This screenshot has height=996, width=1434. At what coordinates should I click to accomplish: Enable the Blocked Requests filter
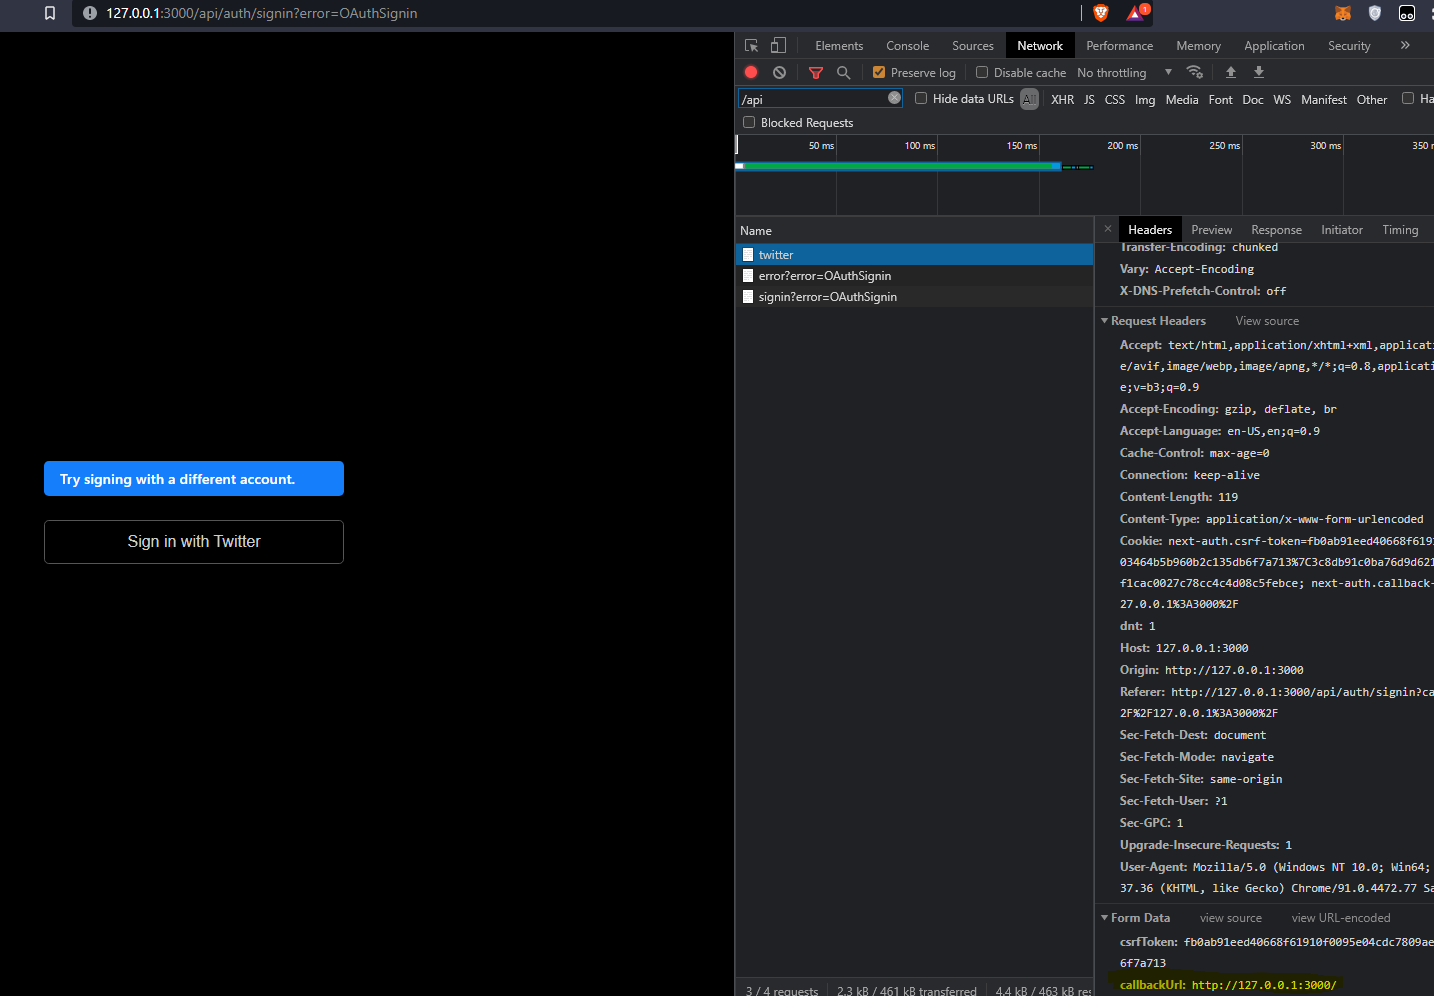pyautogui.click(x=749, y=122)
